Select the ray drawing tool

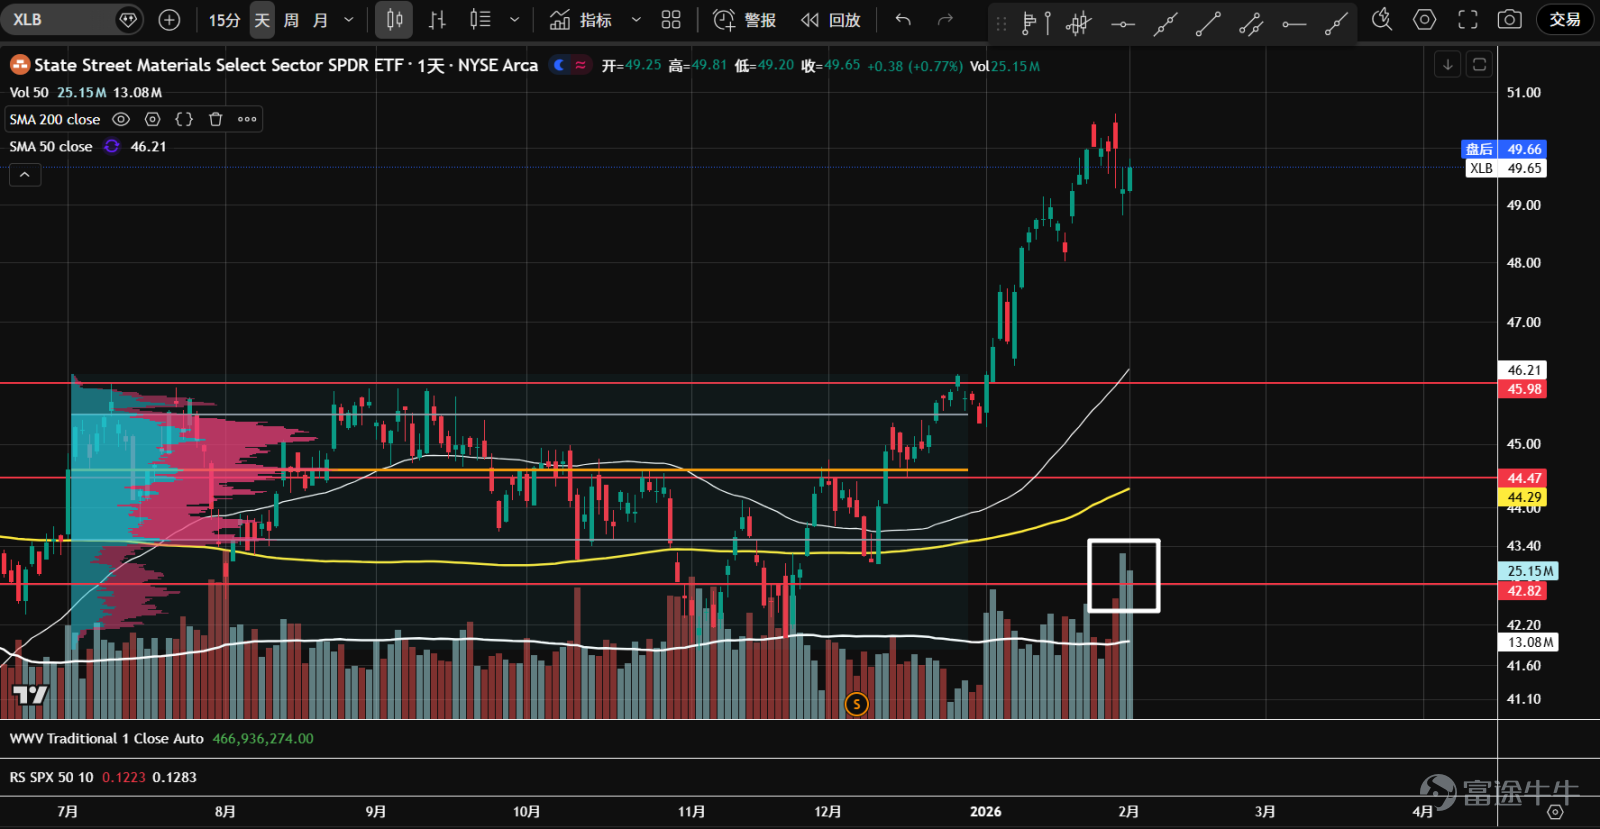point(1336,22)
